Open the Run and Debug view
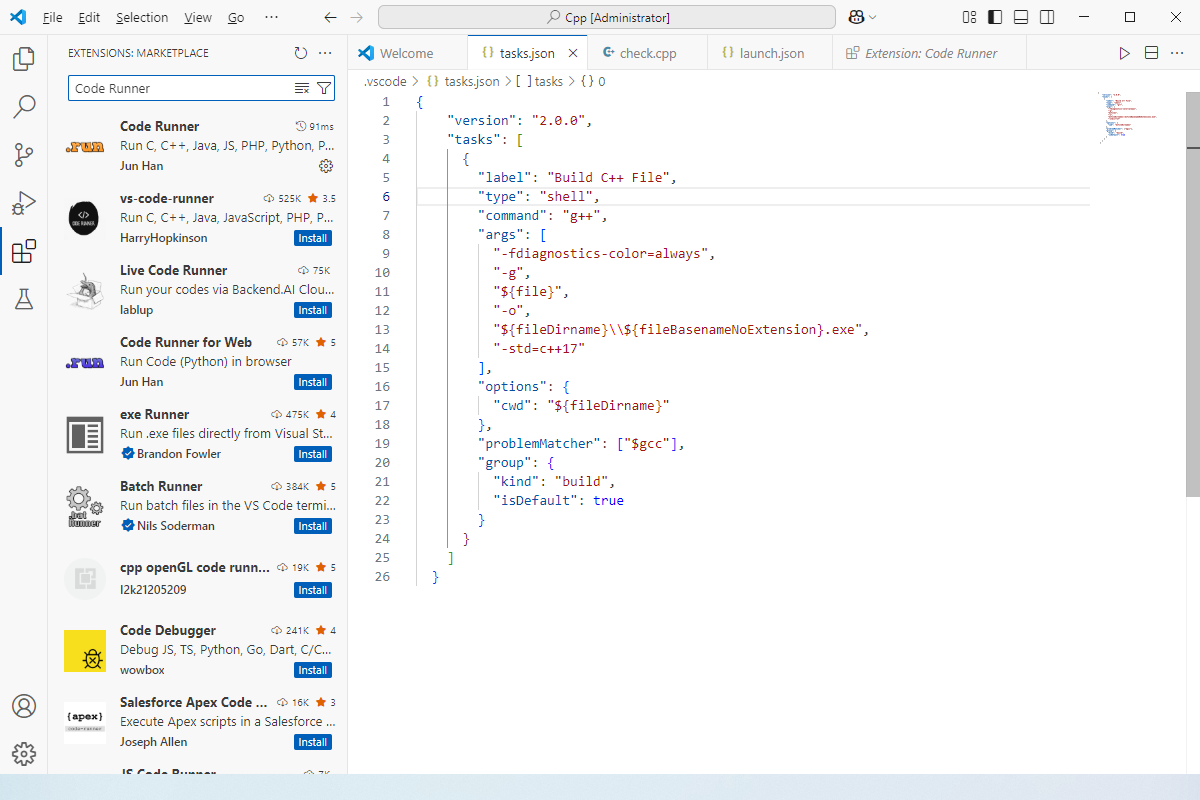Image resolution: width=1200 pixels, height=800 pixels. (x=24, y=203)
